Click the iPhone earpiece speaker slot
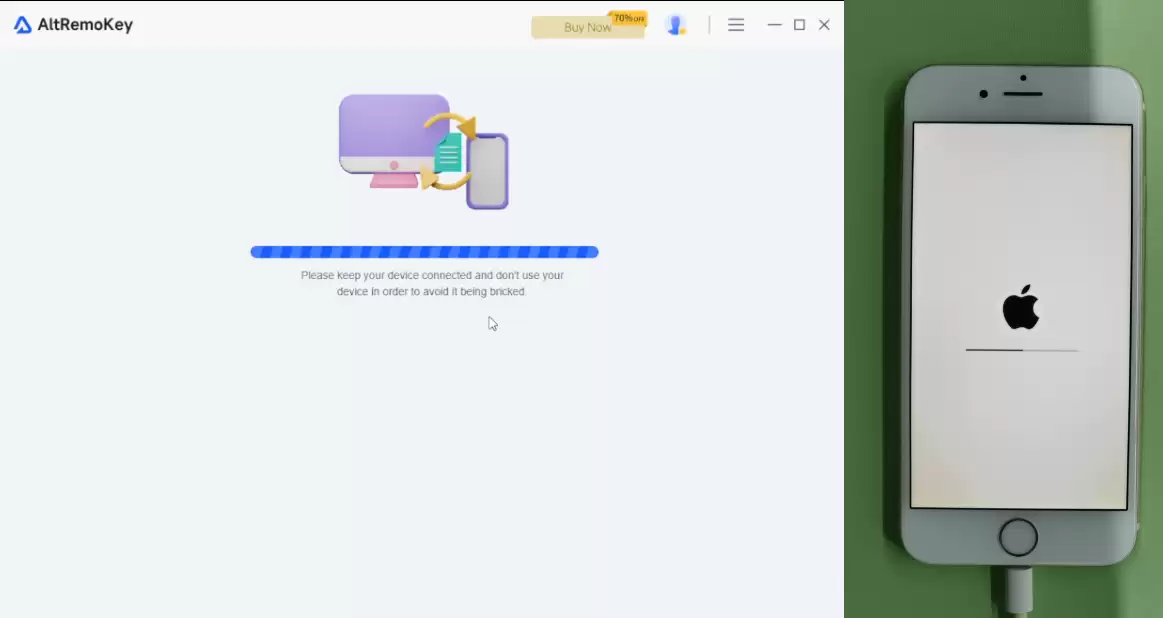Viewport: 1163px width, 618px height. pos(1023,94)
